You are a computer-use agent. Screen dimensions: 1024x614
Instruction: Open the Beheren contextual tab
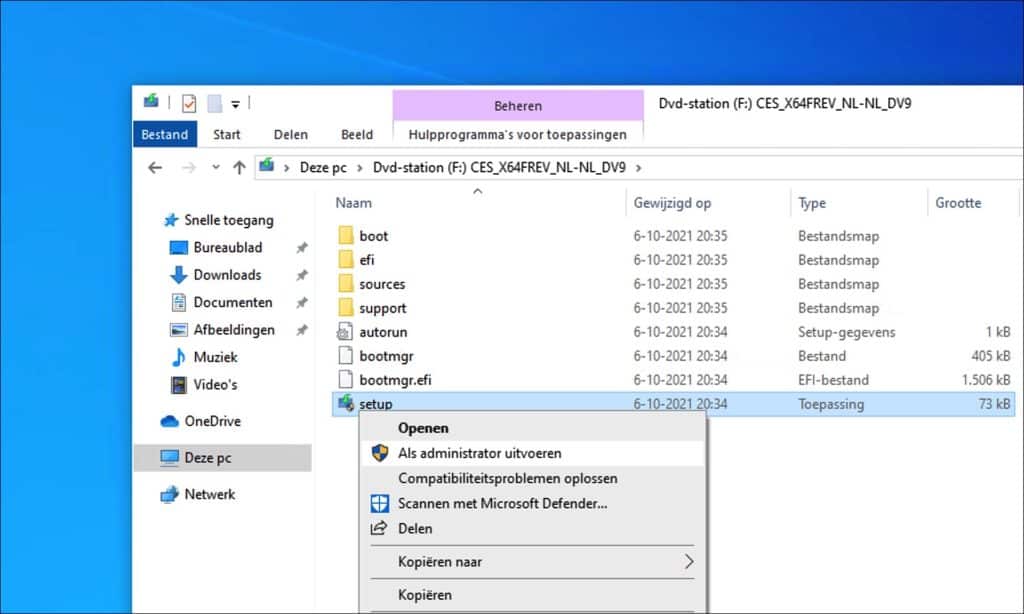pos(518,106)
